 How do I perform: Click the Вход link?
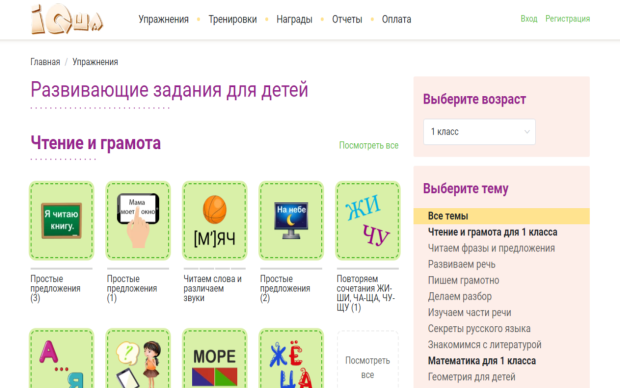[x=529, y=19]
